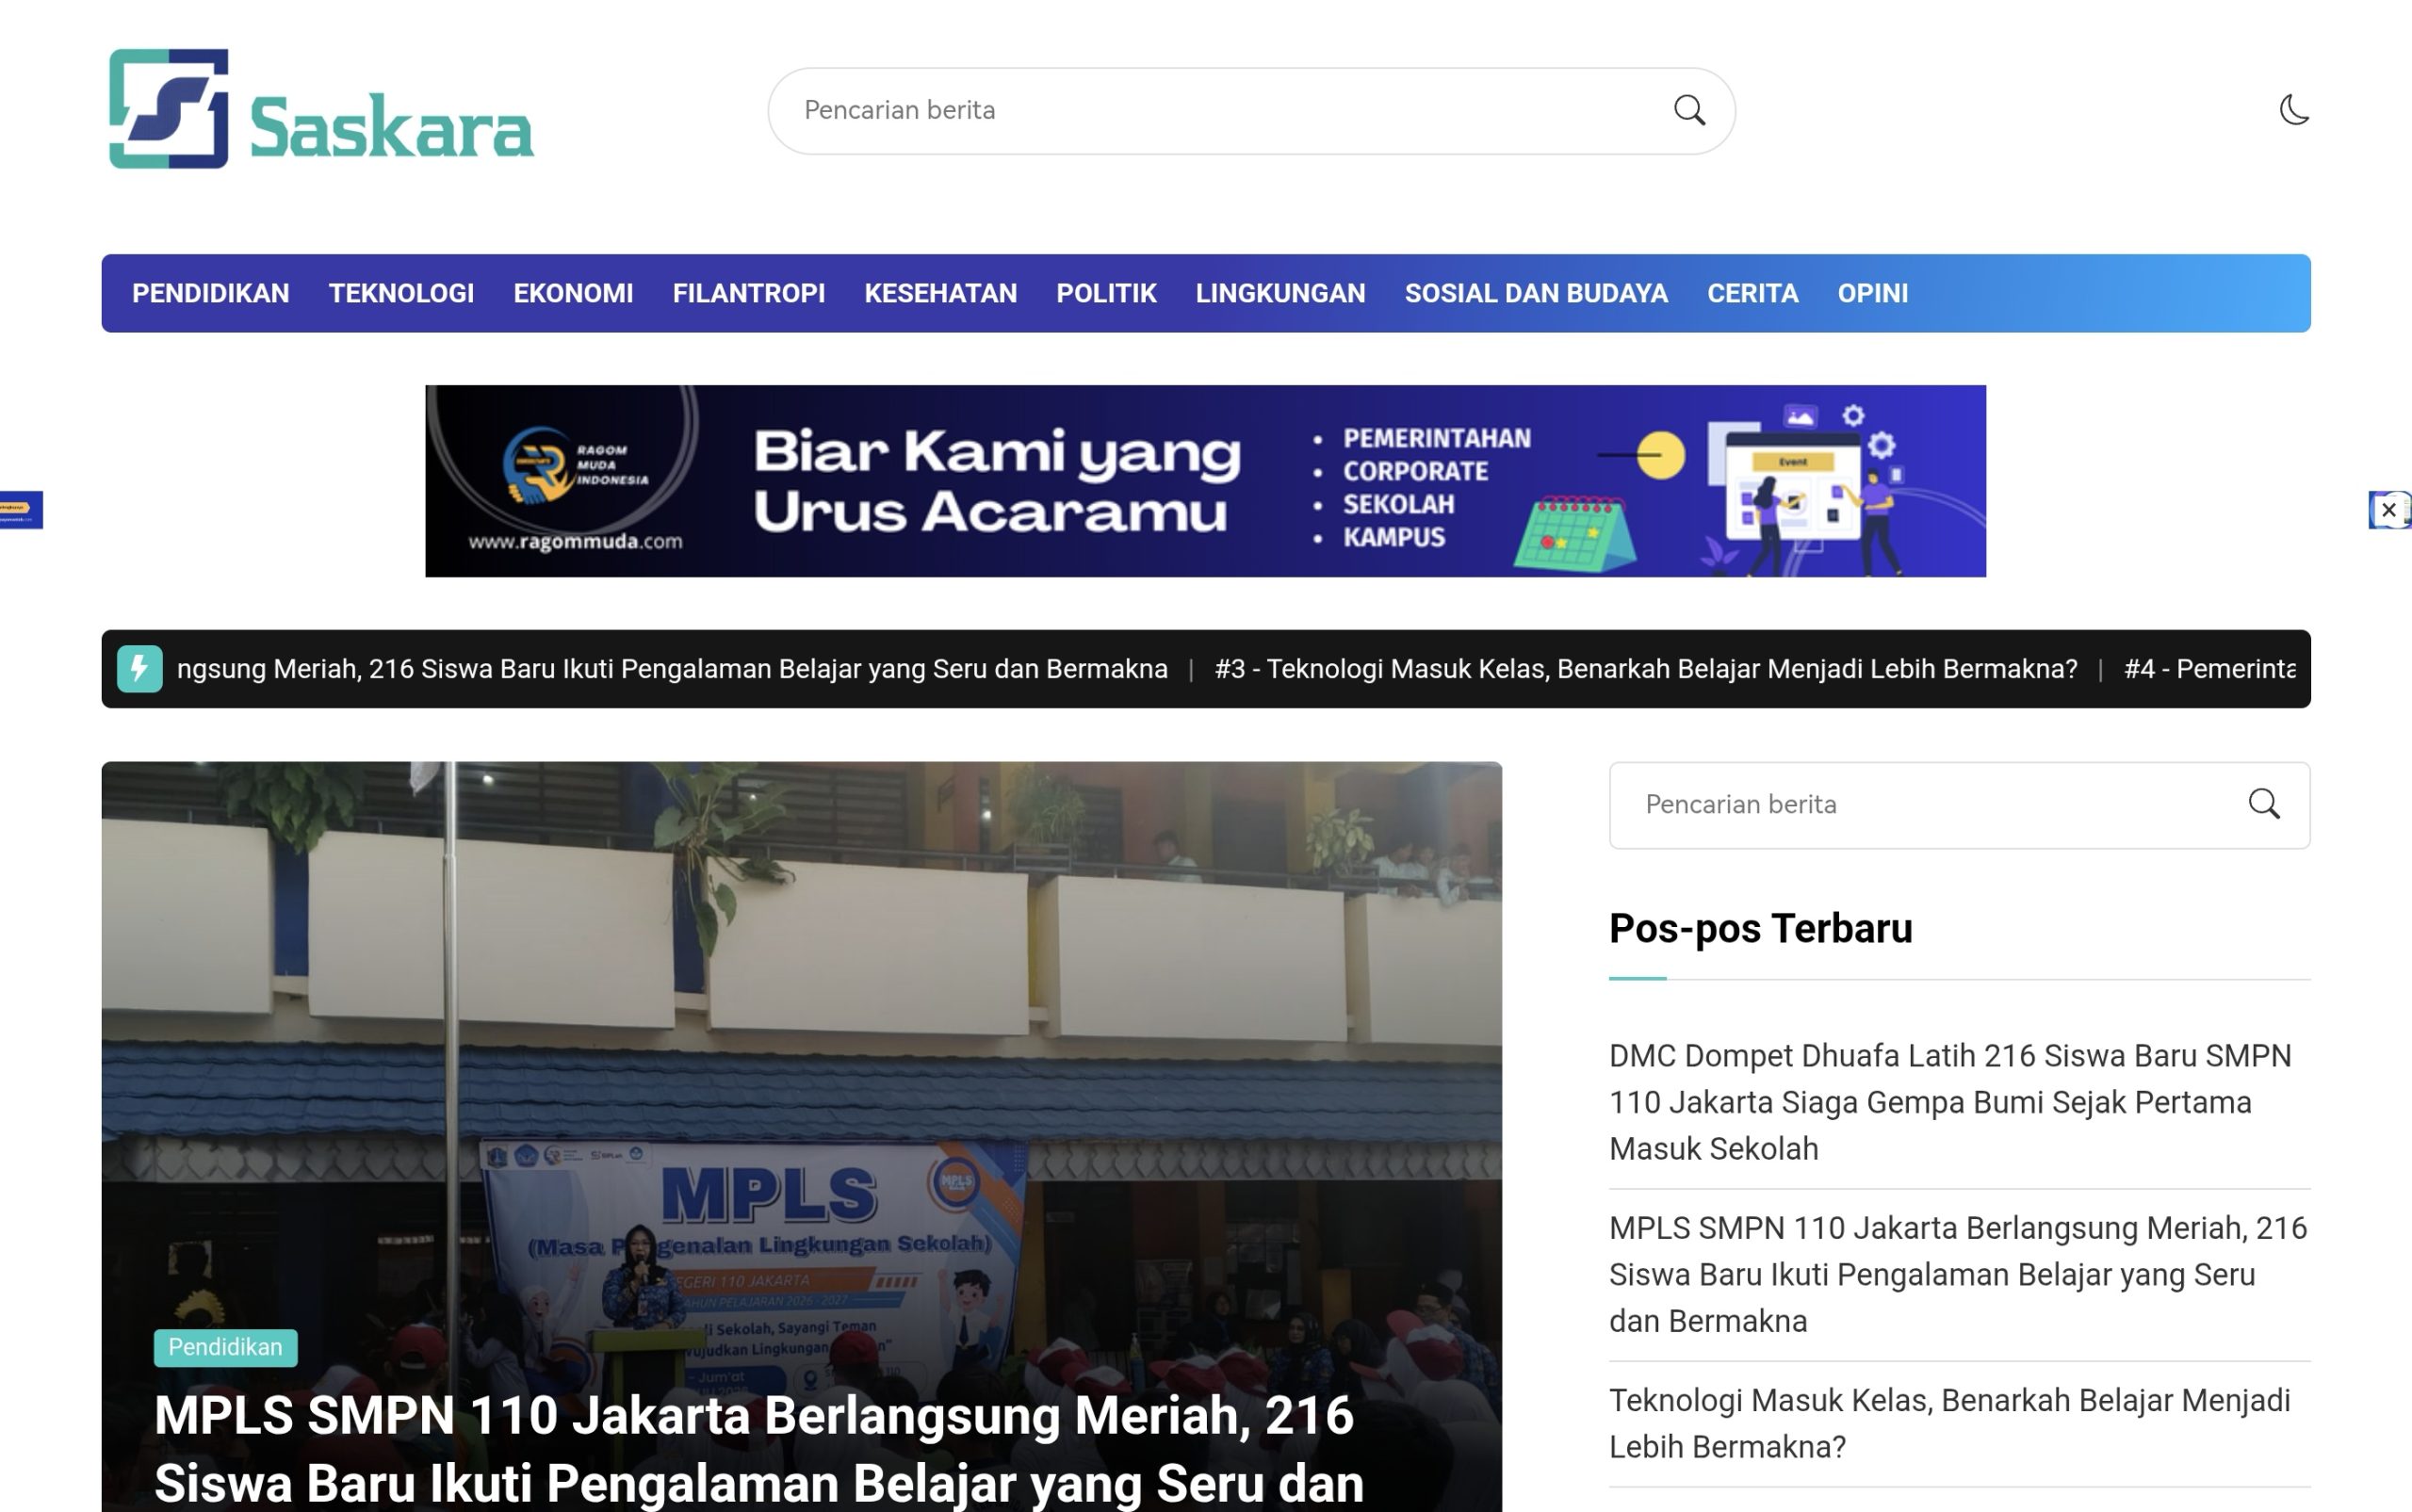The height and width of the screenshot is (1512, 2412).
Task: Click the header search magnifier icon
Action: coord(1689,110)
